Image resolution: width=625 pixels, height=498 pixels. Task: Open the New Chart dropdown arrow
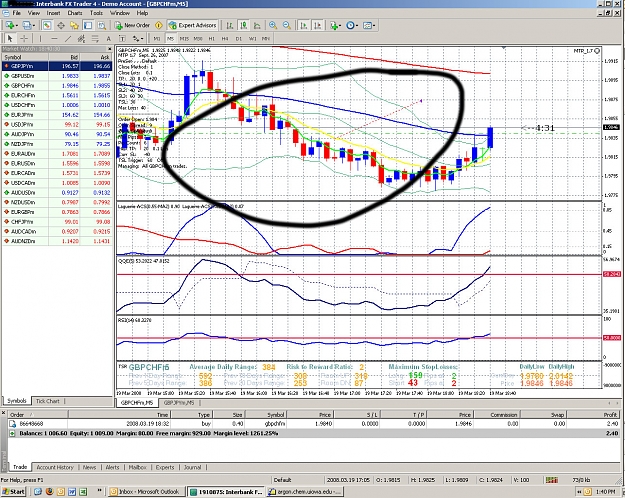click(16, 25)
